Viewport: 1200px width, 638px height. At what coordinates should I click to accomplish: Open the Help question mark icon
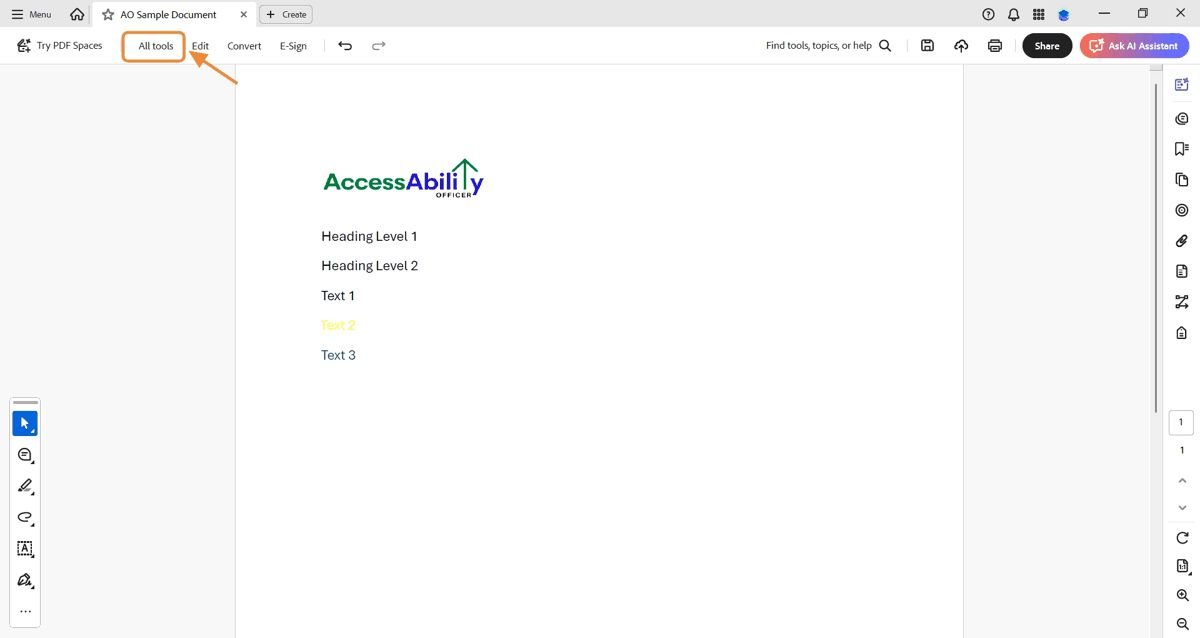click(988, 14)
